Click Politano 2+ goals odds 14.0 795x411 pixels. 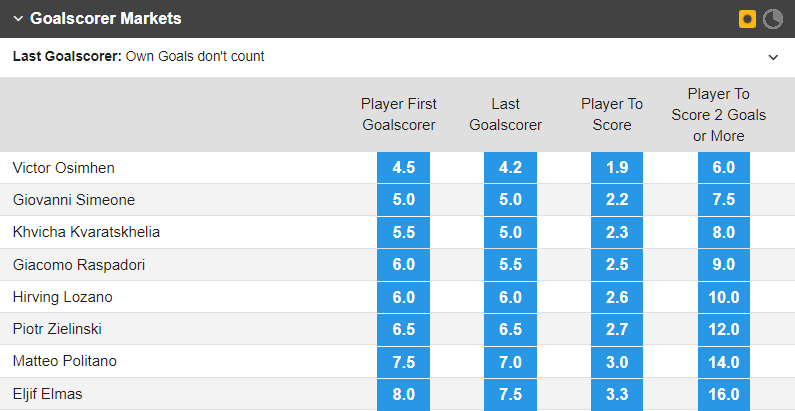click(x=724, y=362)
